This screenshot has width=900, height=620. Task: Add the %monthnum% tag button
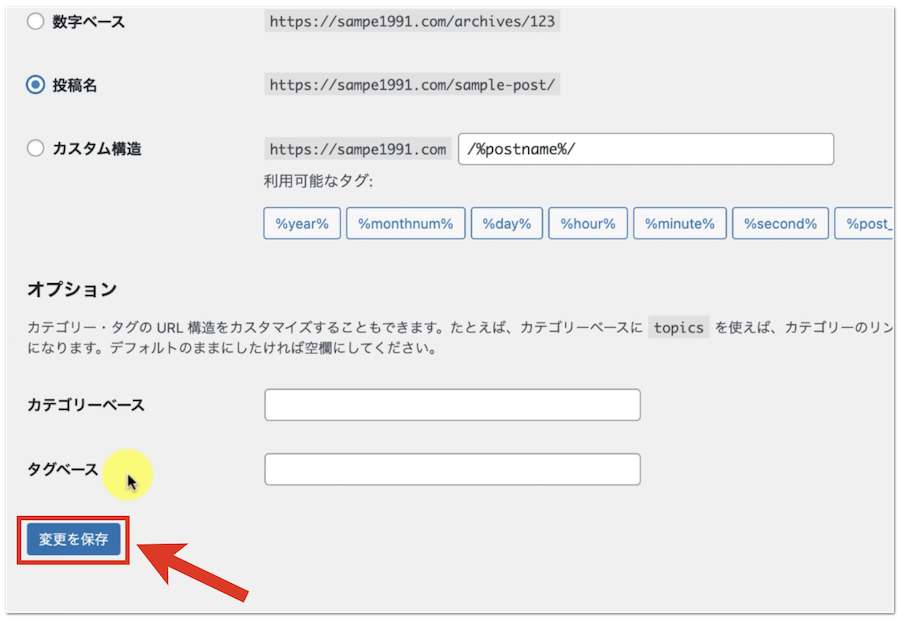(406, 224)
